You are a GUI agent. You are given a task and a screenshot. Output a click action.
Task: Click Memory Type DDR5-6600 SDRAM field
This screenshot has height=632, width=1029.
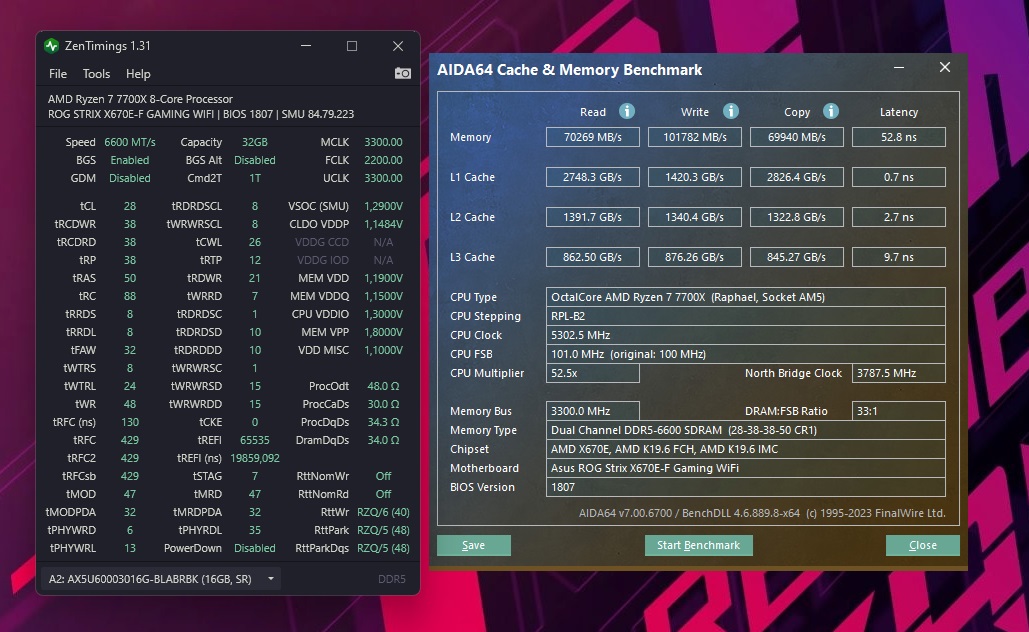[746, 431]
